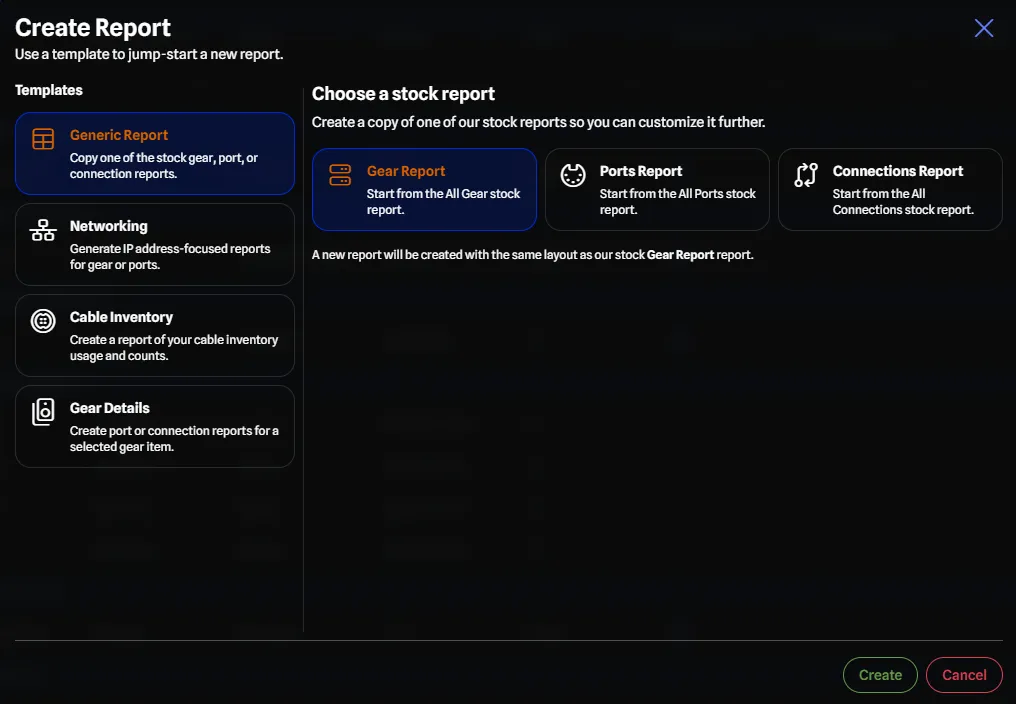Close the Create Report dialog with X
The height and width of the screenshot is (704, 1016).
click(984, 28)
